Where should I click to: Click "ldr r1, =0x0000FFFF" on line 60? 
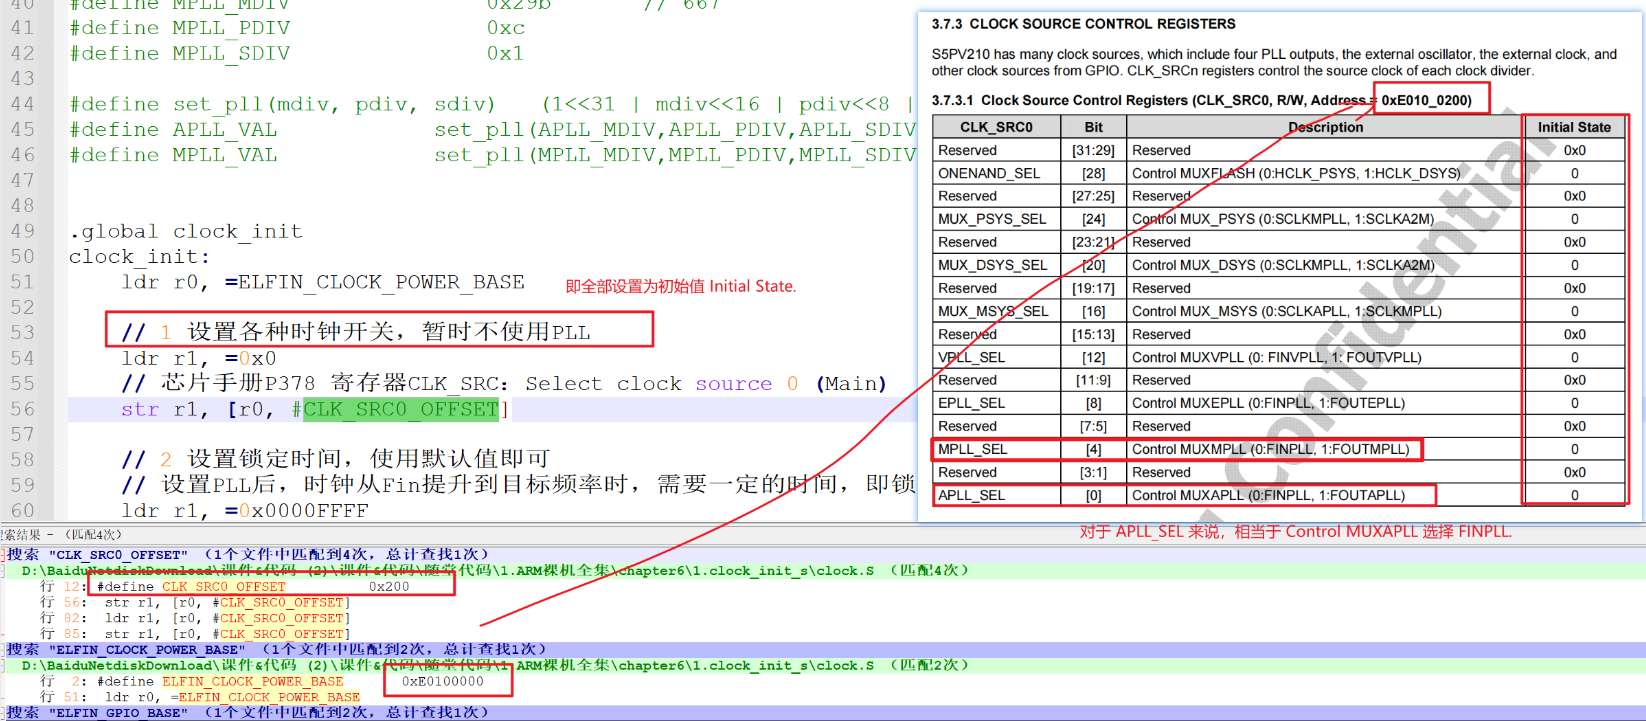point(245,510)
